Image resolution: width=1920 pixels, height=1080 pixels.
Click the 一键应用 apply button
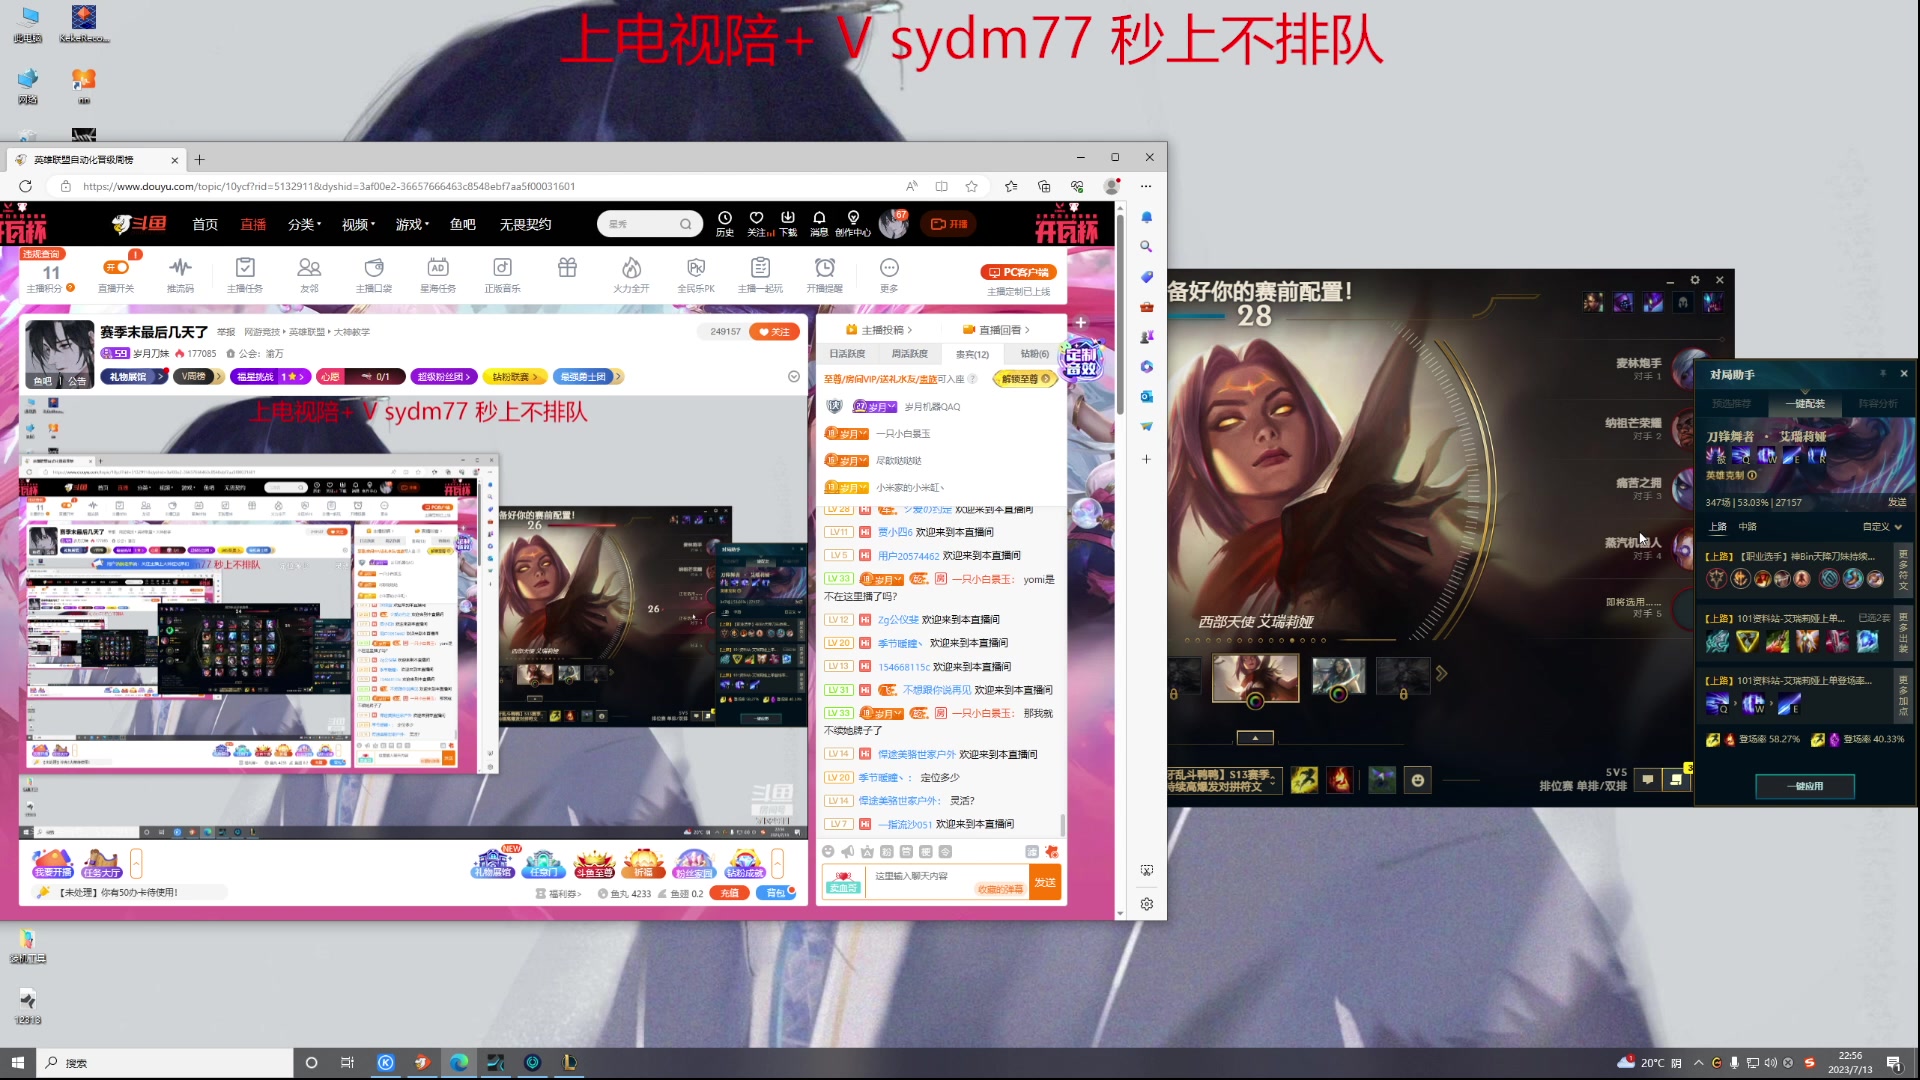1804,786
